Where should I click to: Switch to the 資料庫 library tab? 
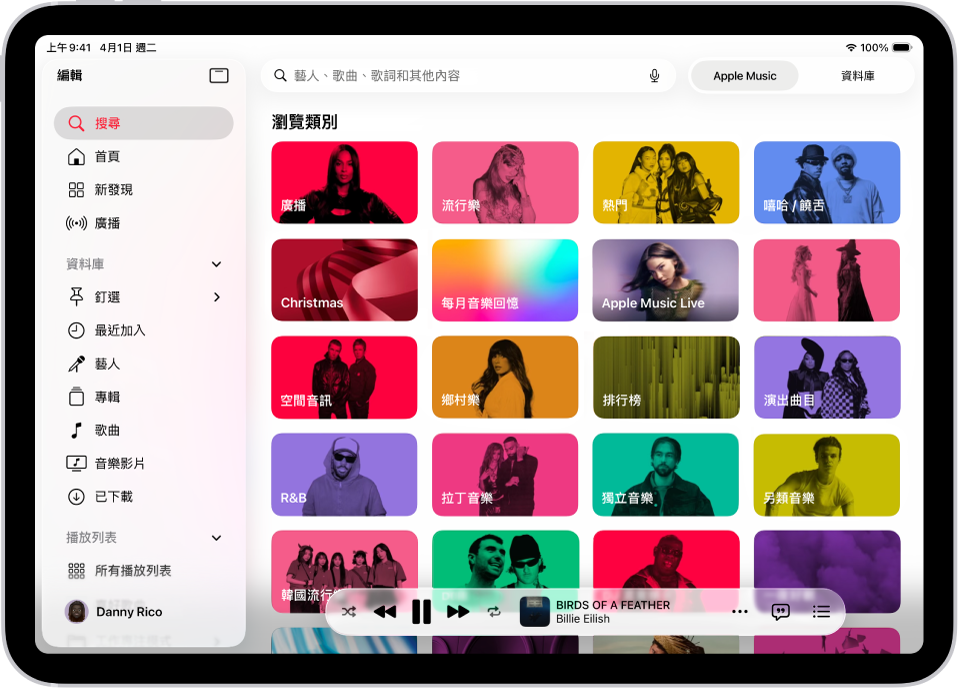pyautogui.click(x=857, y=76)
